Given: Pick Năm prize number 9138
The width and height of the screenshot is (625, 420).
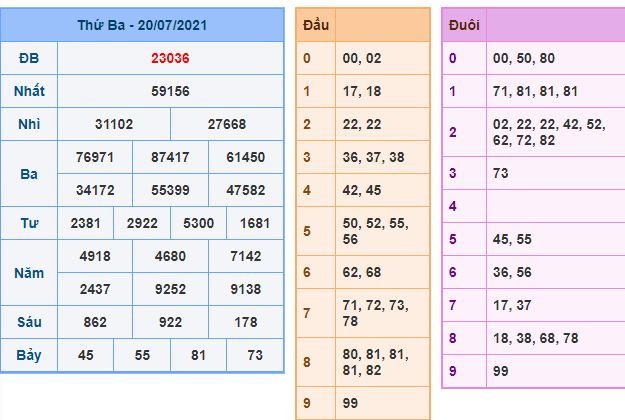Looking at the screenshot, I should click(x=246, y=289).
